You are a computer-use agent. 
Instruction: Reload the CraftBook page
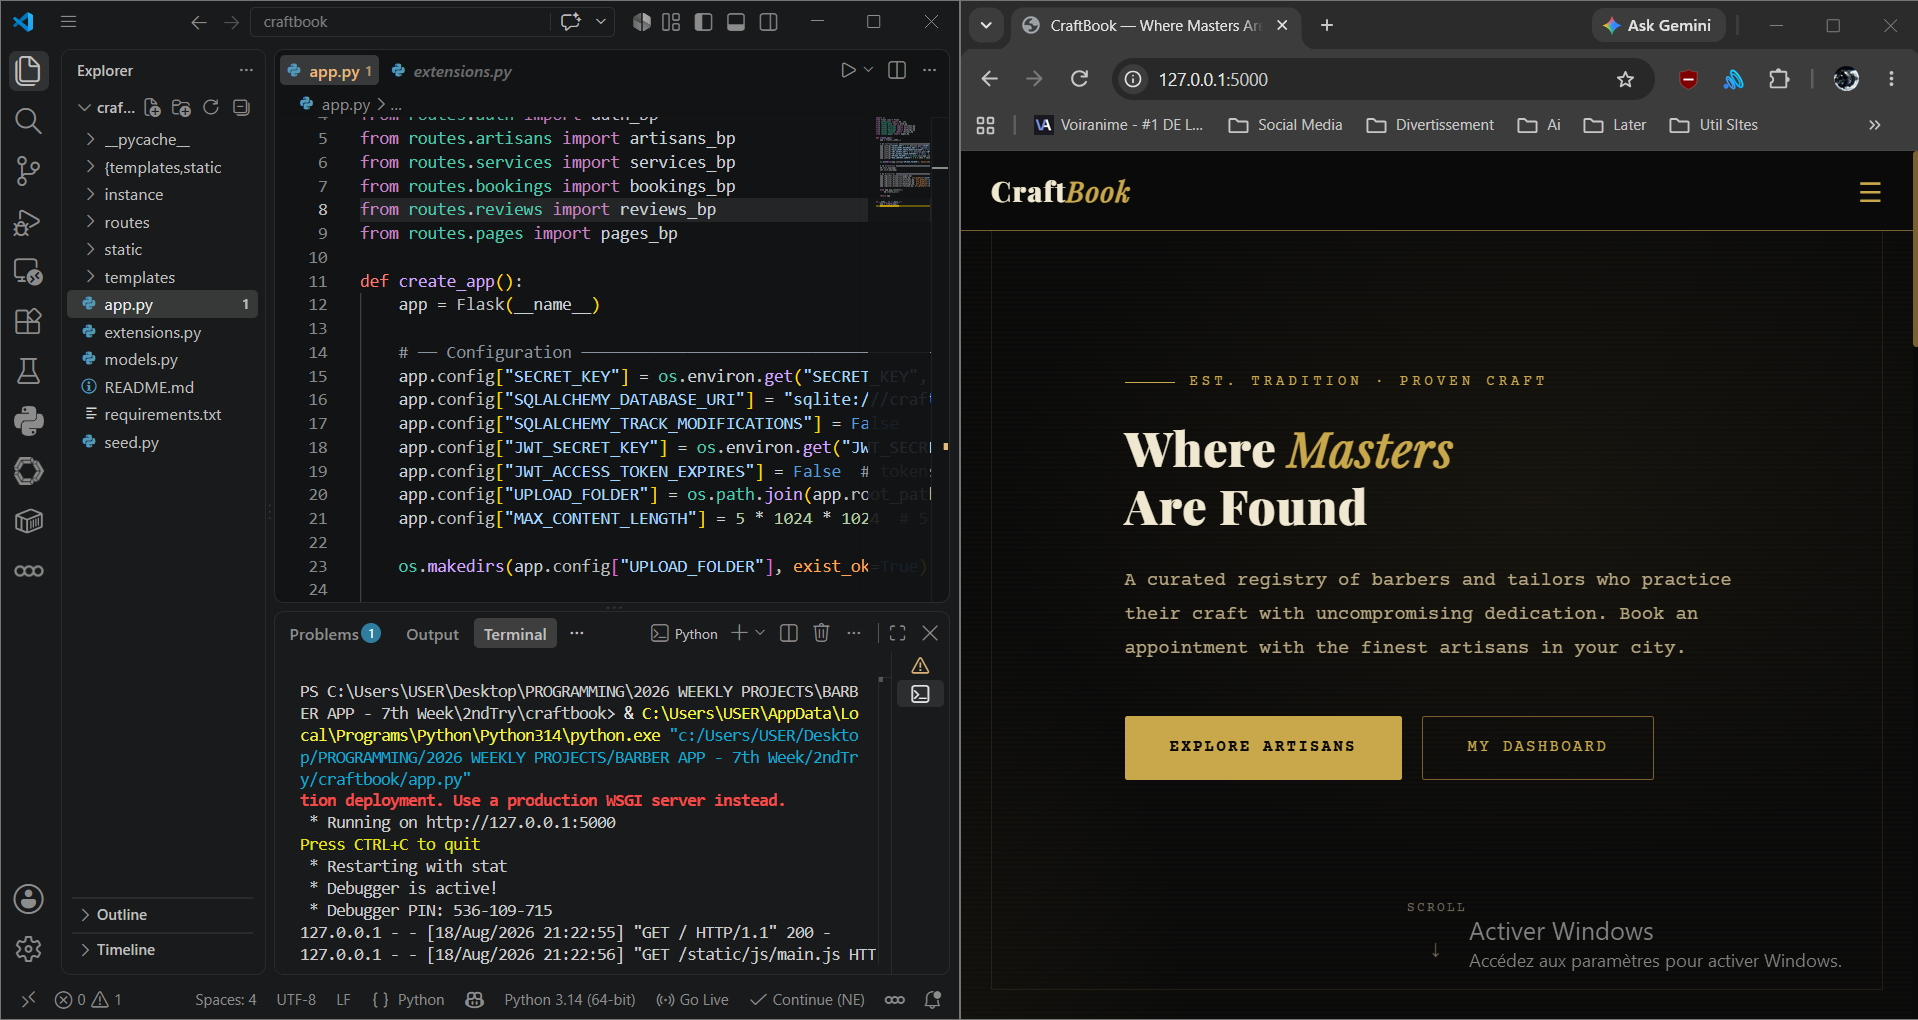click(x=1079, y=79)
